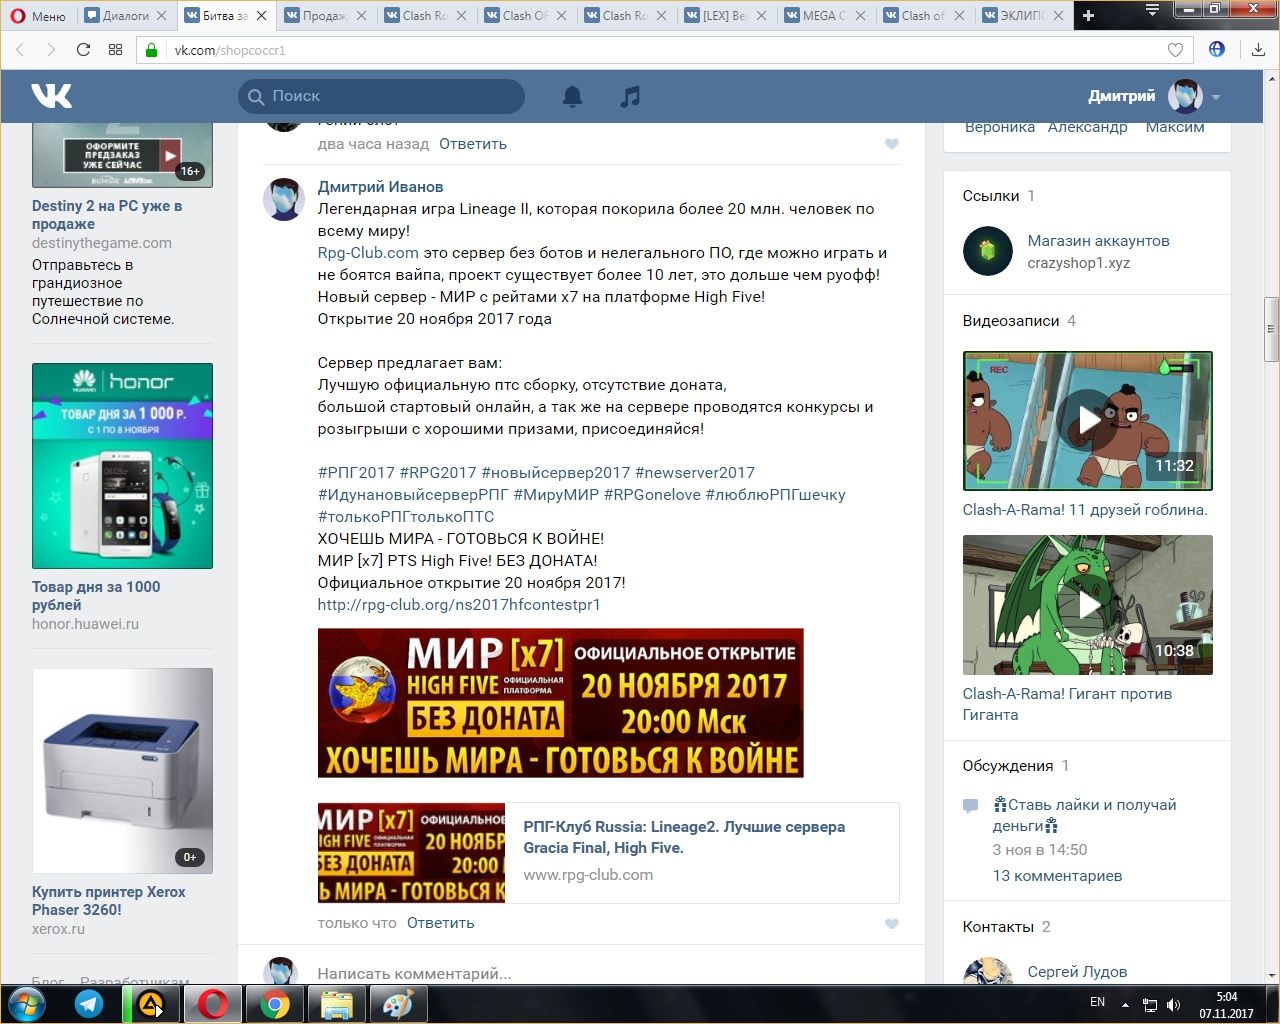
Task: Click the address bar URL
Action: coord(230,50)
